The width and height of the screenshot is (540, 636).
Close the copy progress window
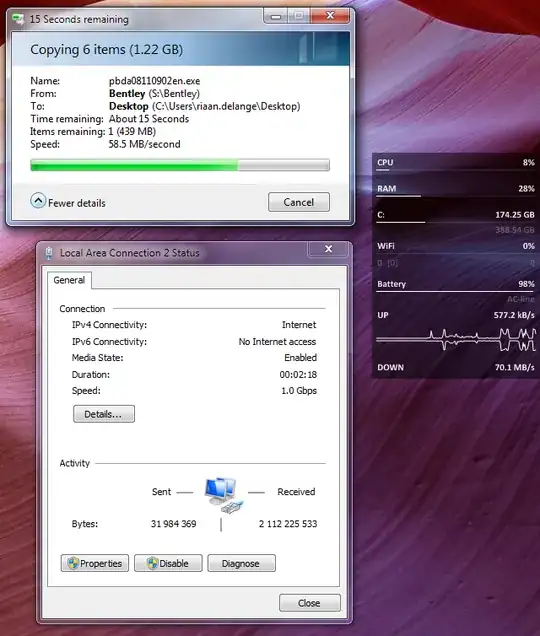point(330,16)
